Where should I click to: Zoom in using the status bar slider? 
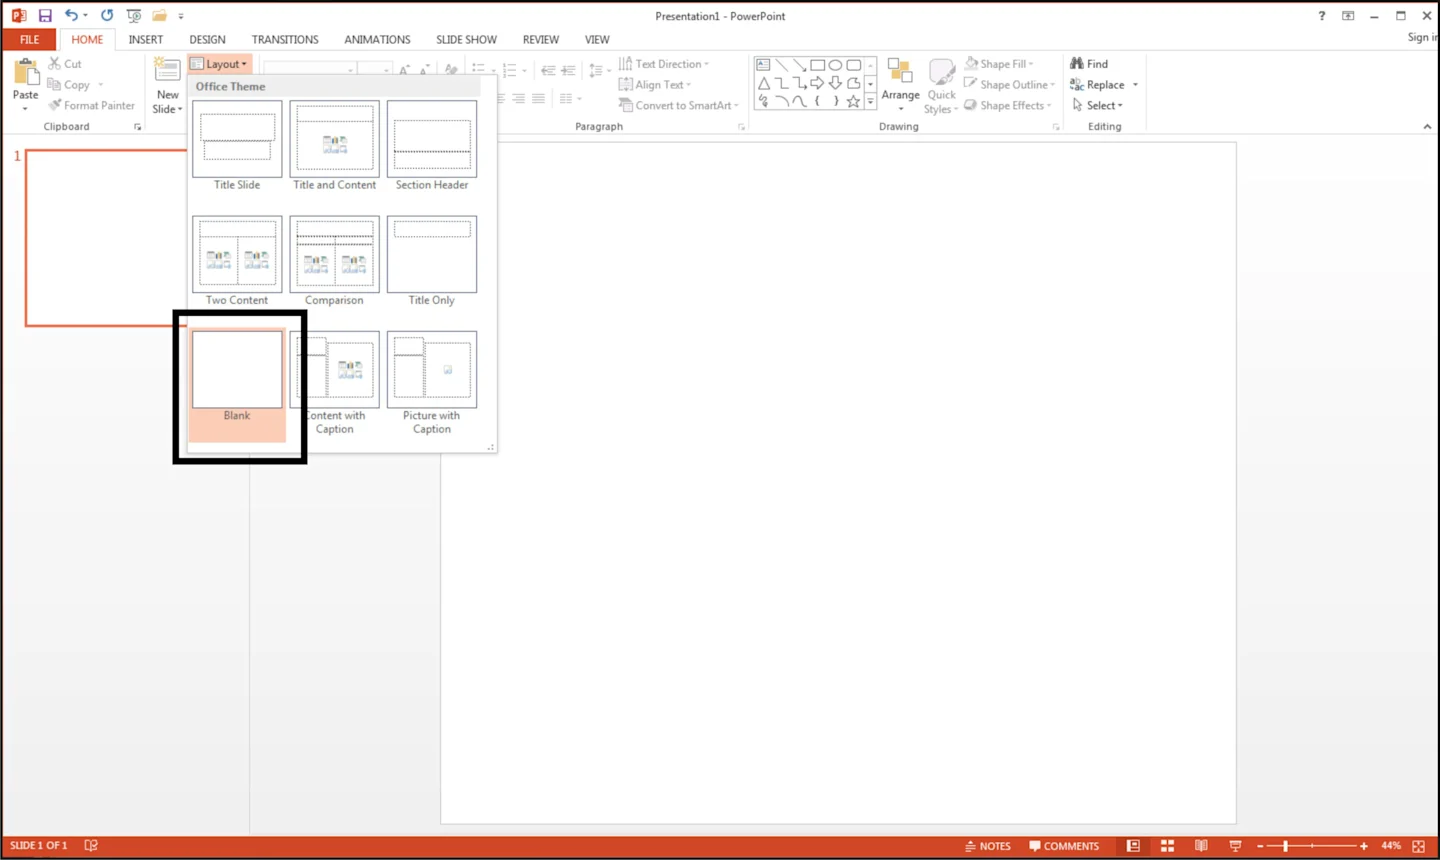(x=1363, y=845)
